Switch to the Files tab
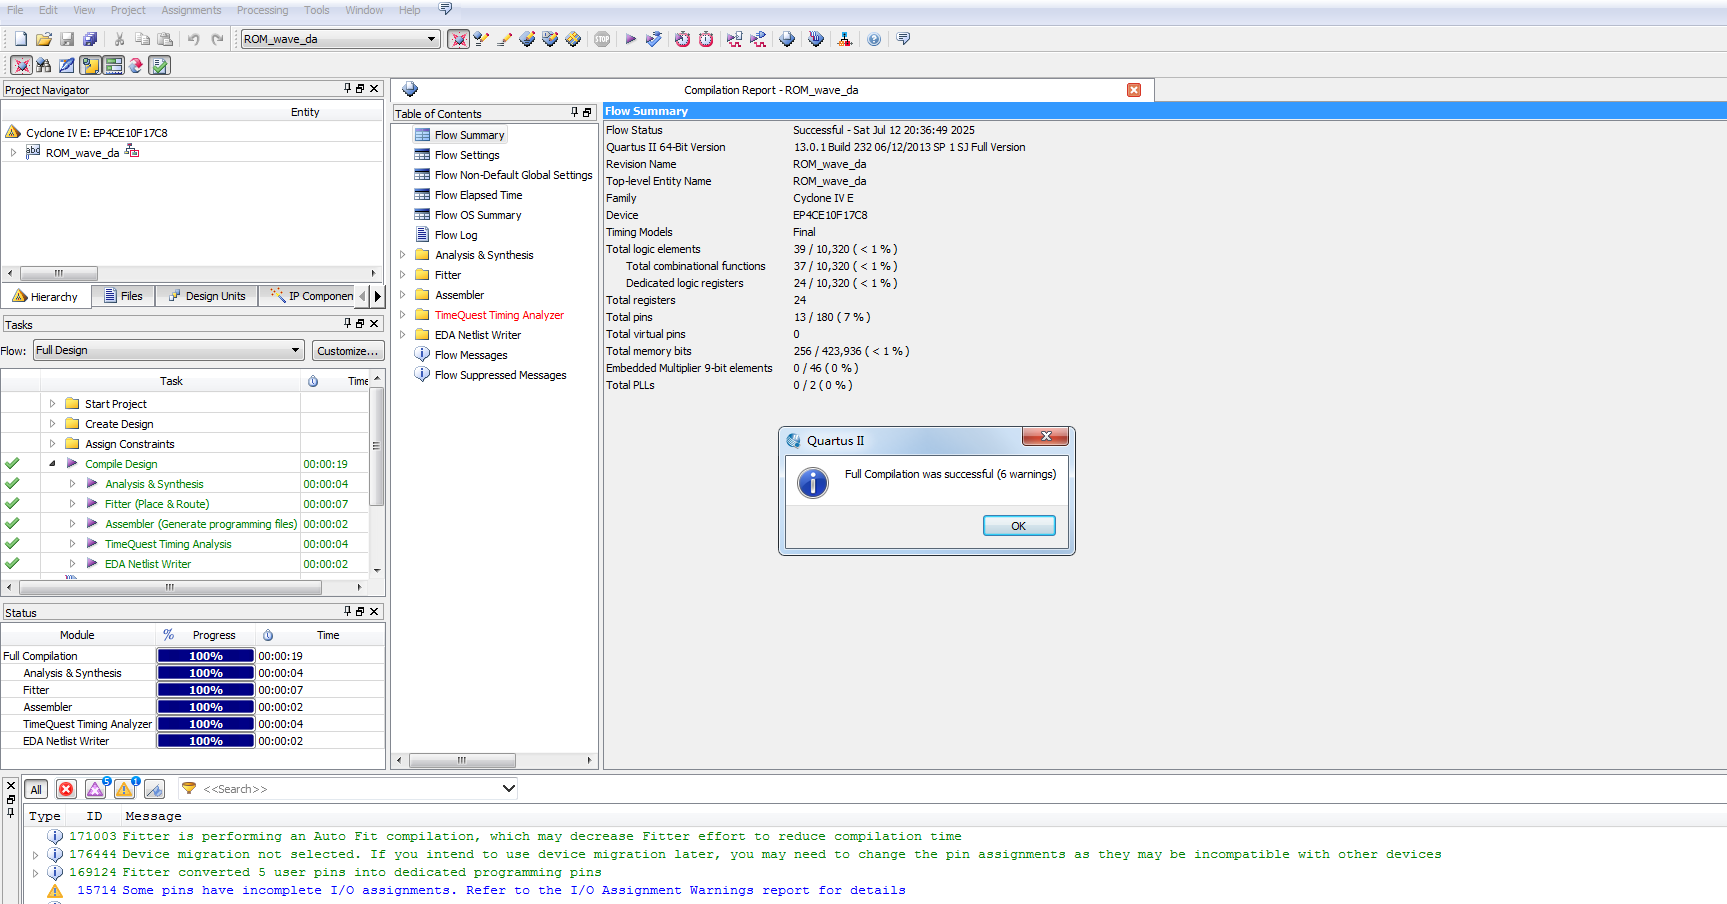 (x=124, y=296)
